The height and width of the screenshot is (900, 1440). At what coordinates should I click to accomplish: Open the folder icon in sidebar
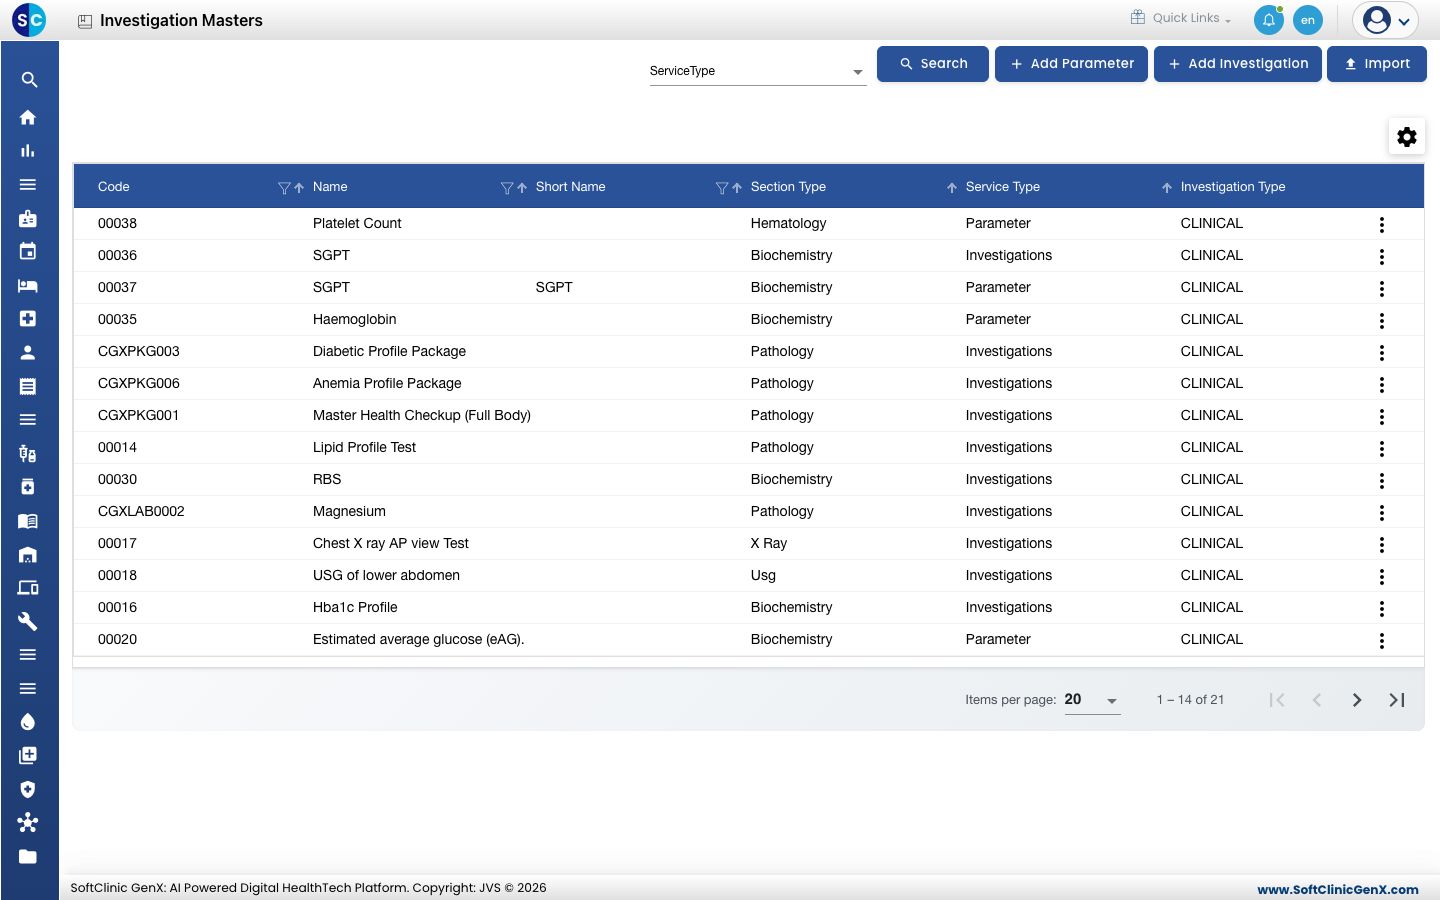tap(28, 856)
